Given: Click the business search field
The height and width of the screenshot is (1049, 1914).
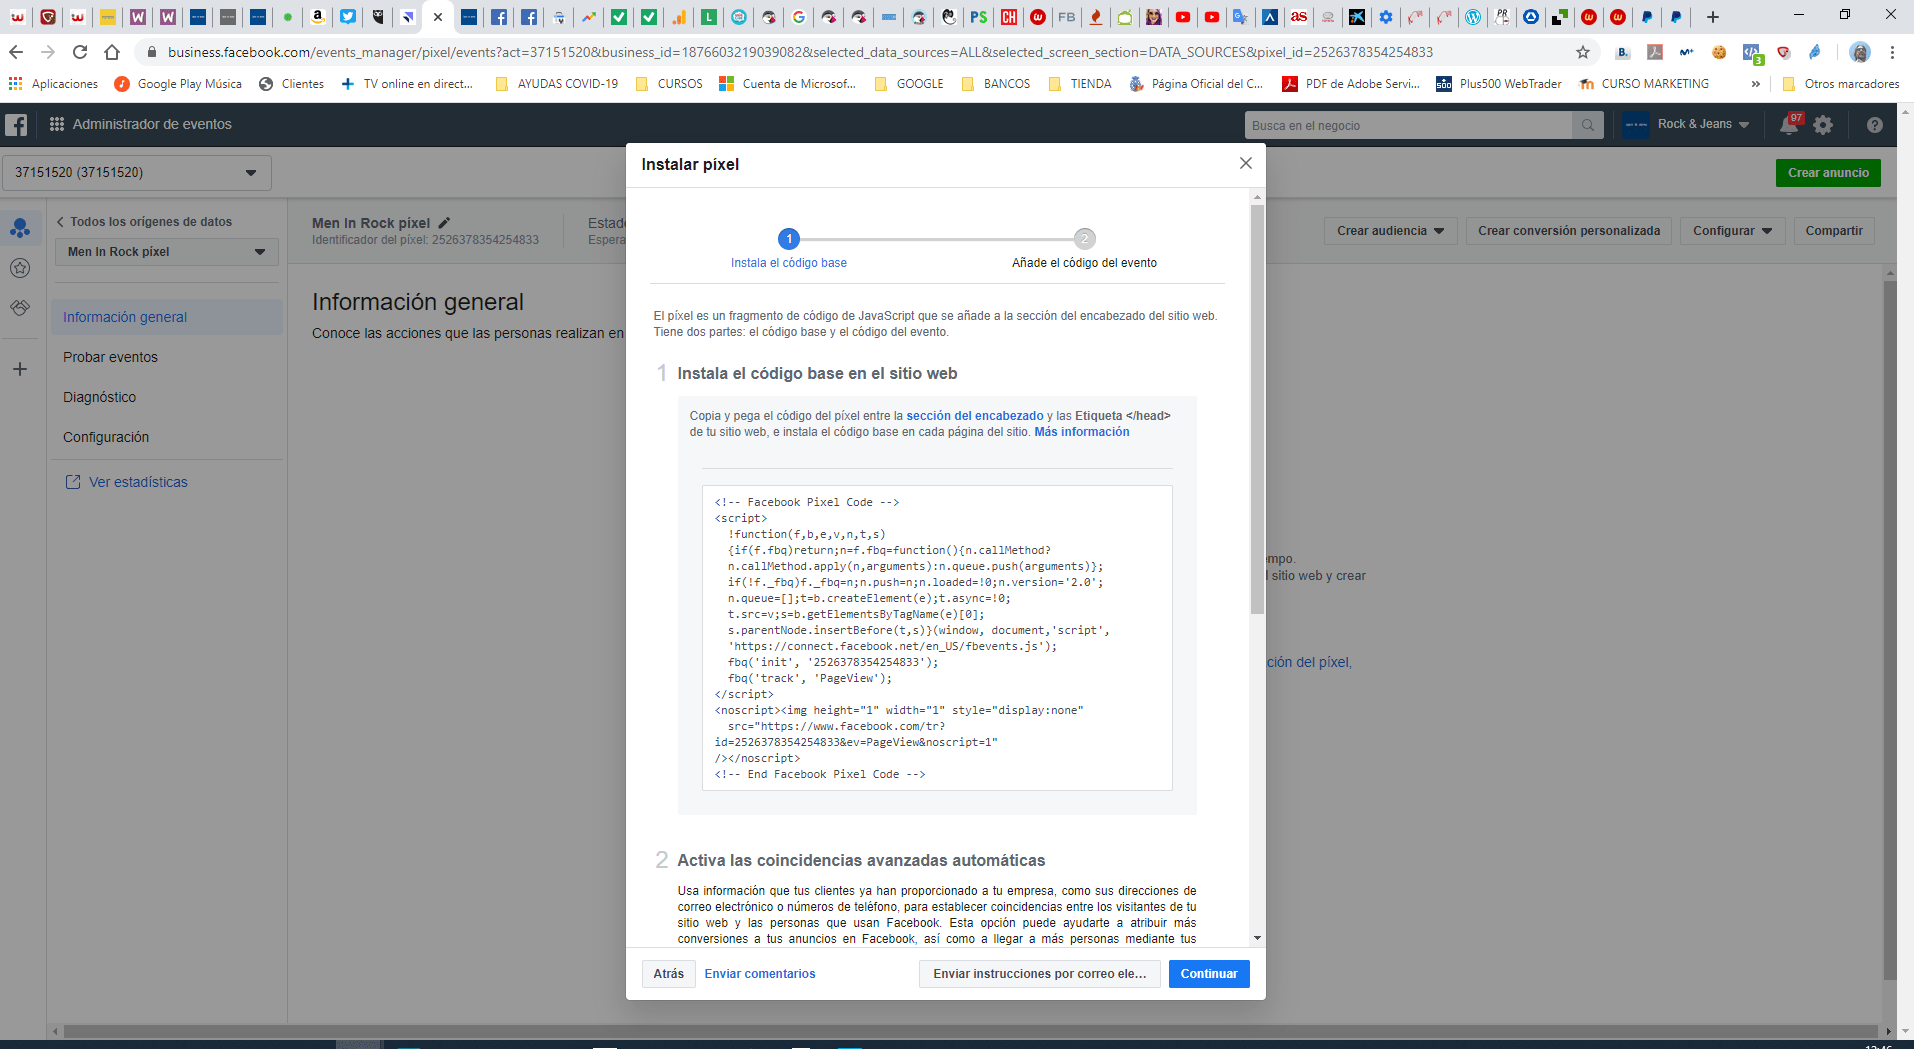Looking at the screenshot, I should coord(1408,125).
